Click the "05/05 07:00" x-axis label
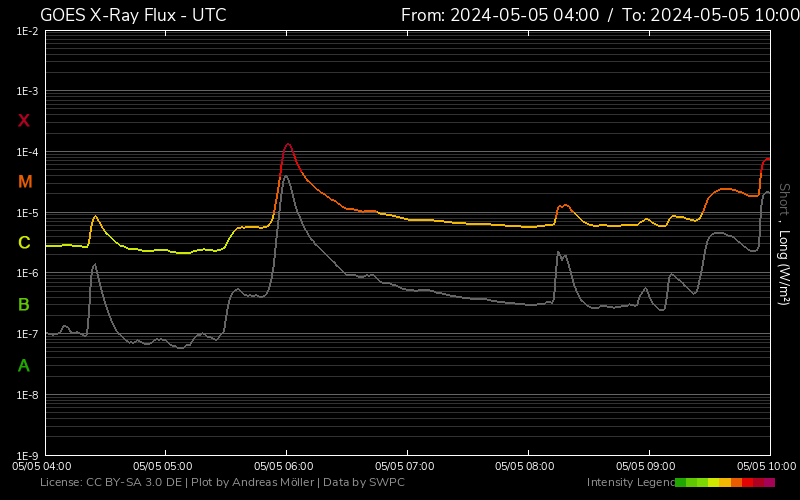The image size is (800, 500). tap(405, 466)
